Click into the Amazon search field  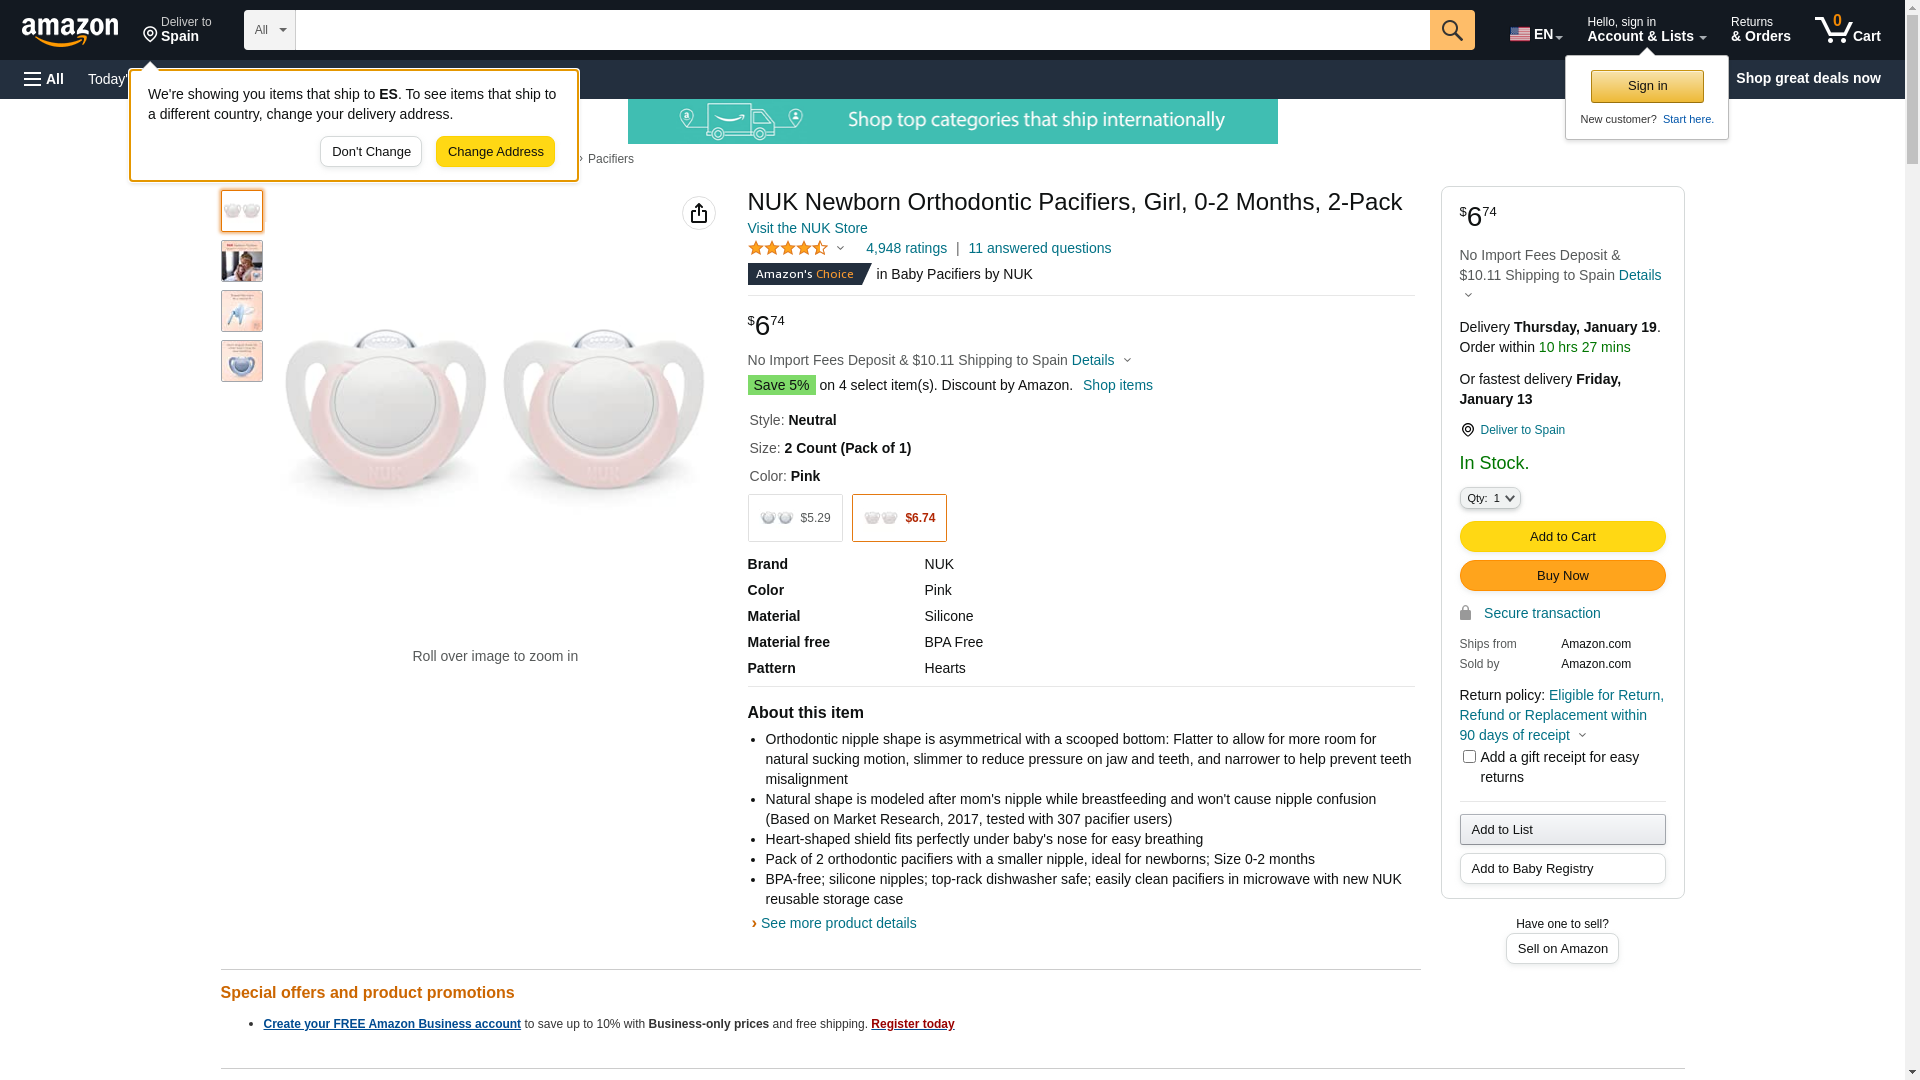(862, 30)
